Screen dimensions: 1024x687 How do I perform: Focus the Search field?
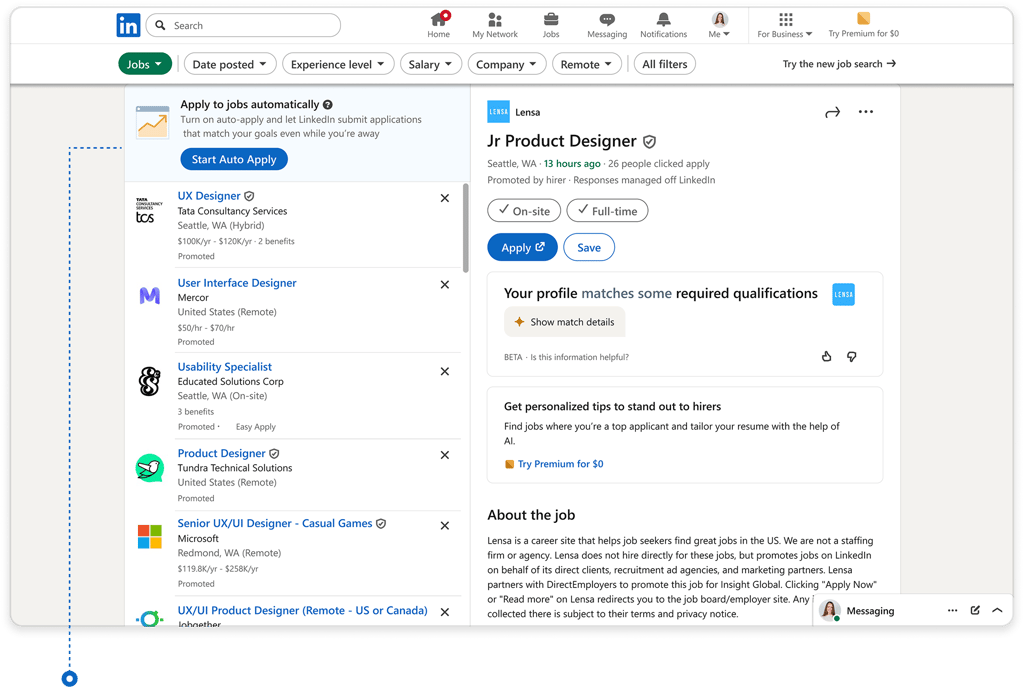point(244,25)
